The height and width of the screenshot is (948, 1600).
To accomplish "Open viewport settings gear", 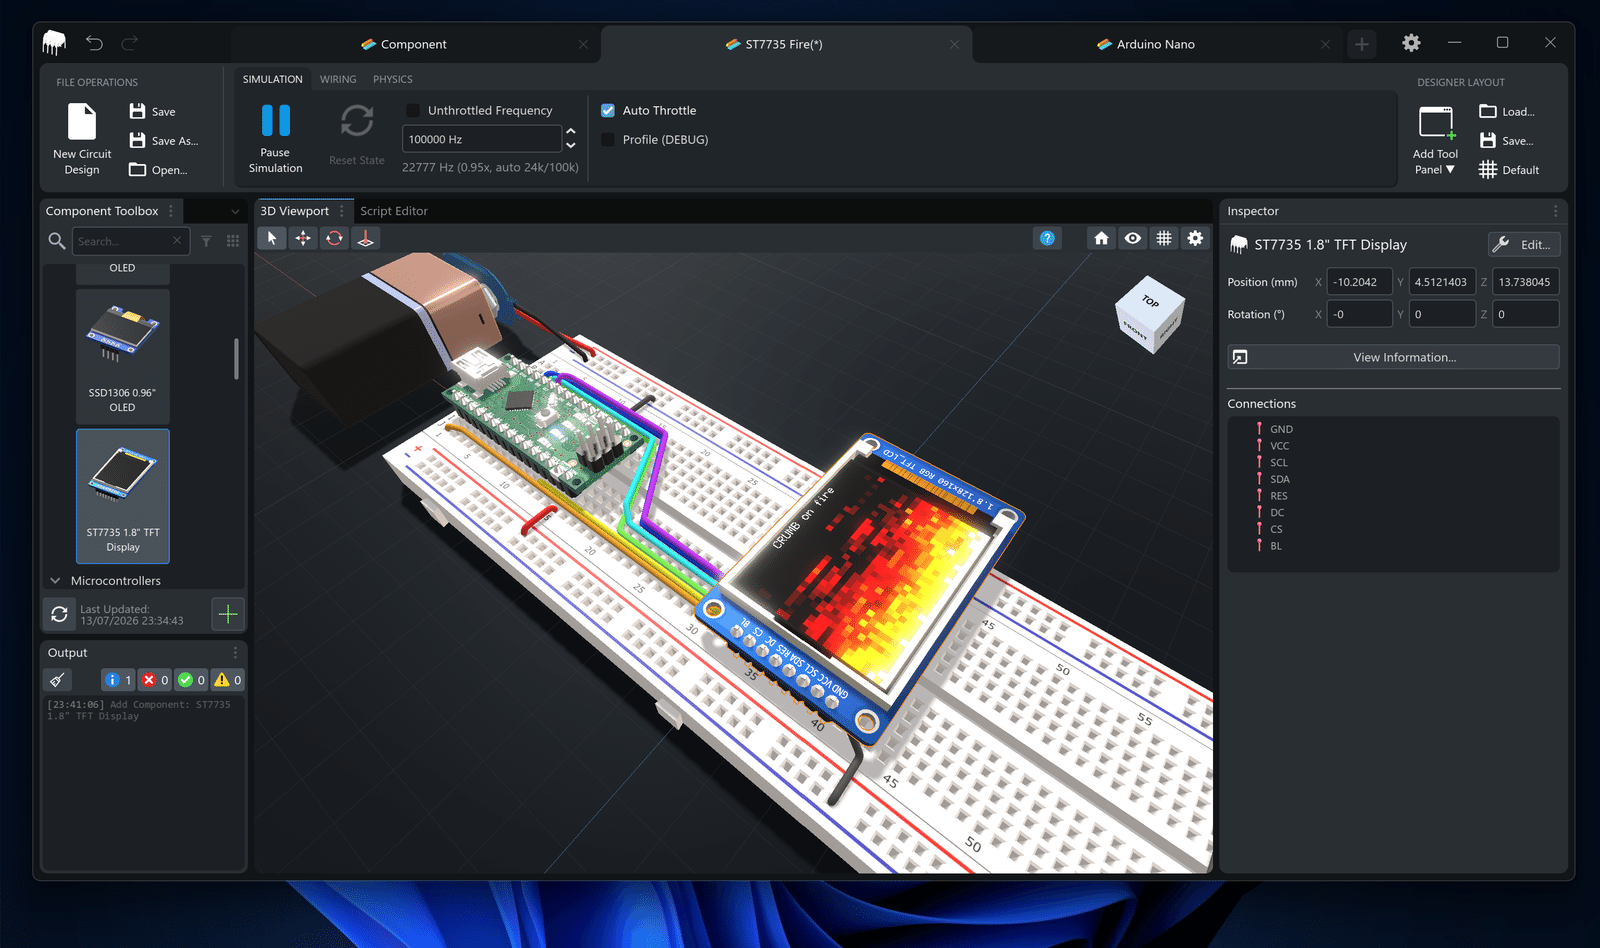I will (1195, 238).
